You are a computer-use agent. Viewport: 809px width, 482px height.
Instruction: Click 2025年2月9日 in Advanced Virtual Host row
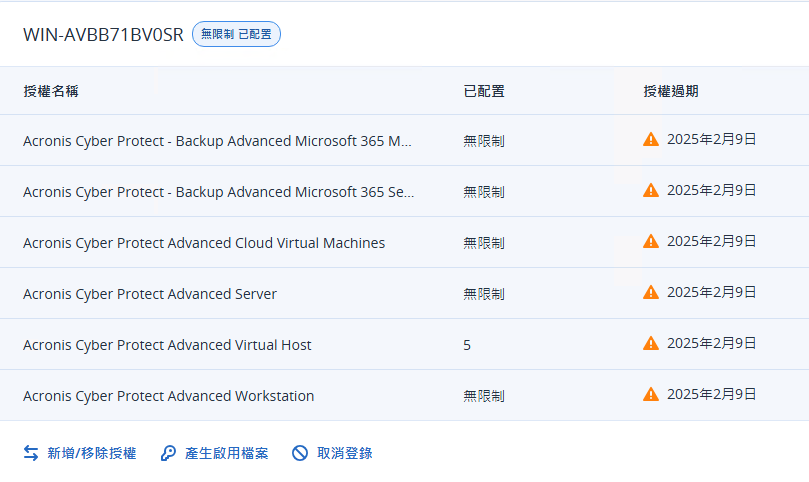coord(711,344)
